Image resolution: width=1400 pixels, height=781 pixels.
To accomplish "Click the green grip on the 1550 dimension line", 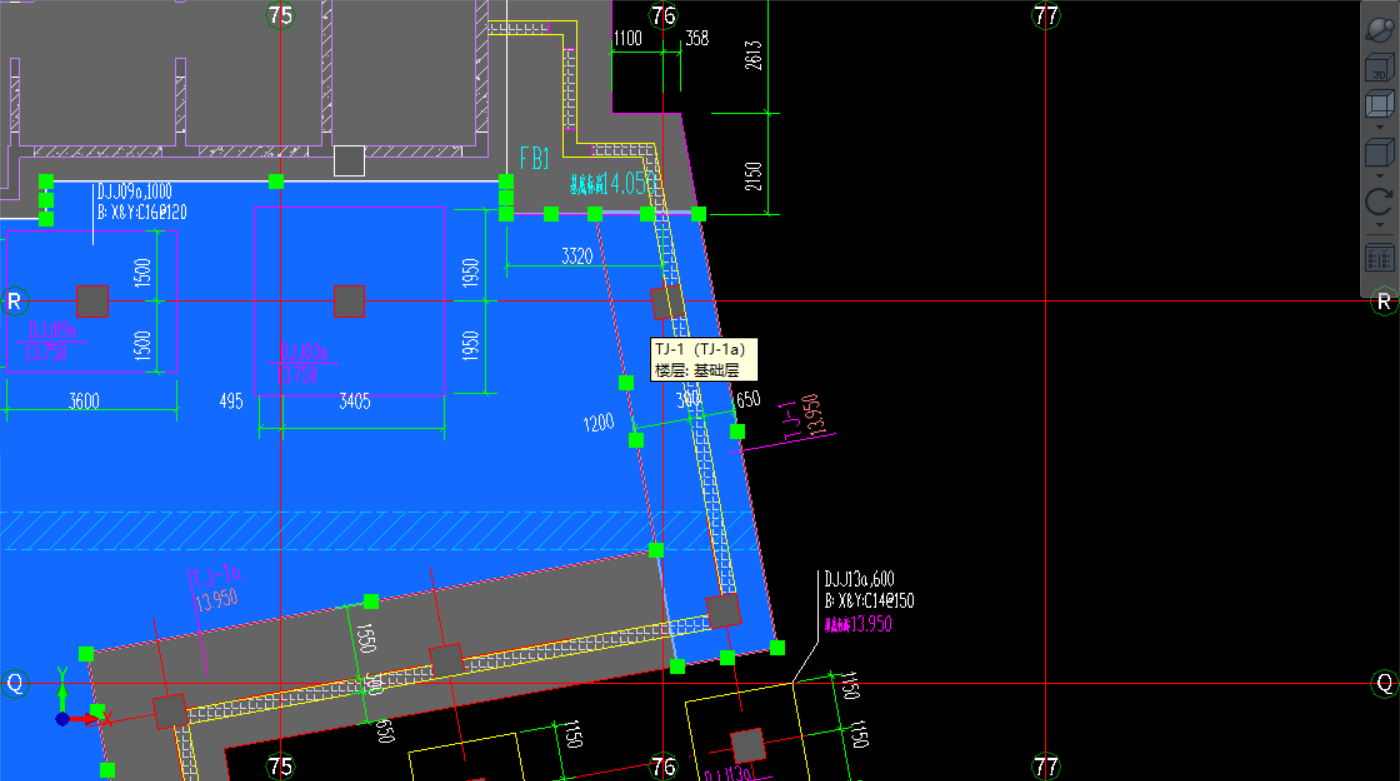I will click(x=371, y=601).
